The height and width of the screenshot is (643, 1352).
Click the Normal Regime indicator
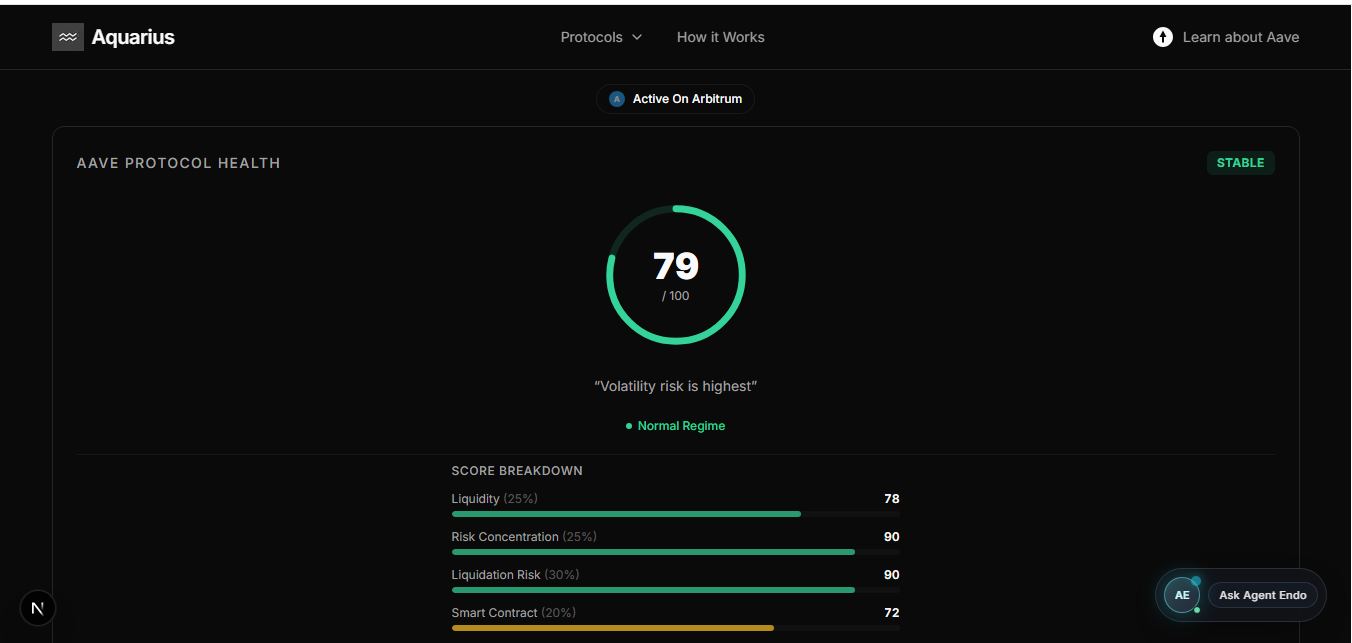(x=675, y=426)
